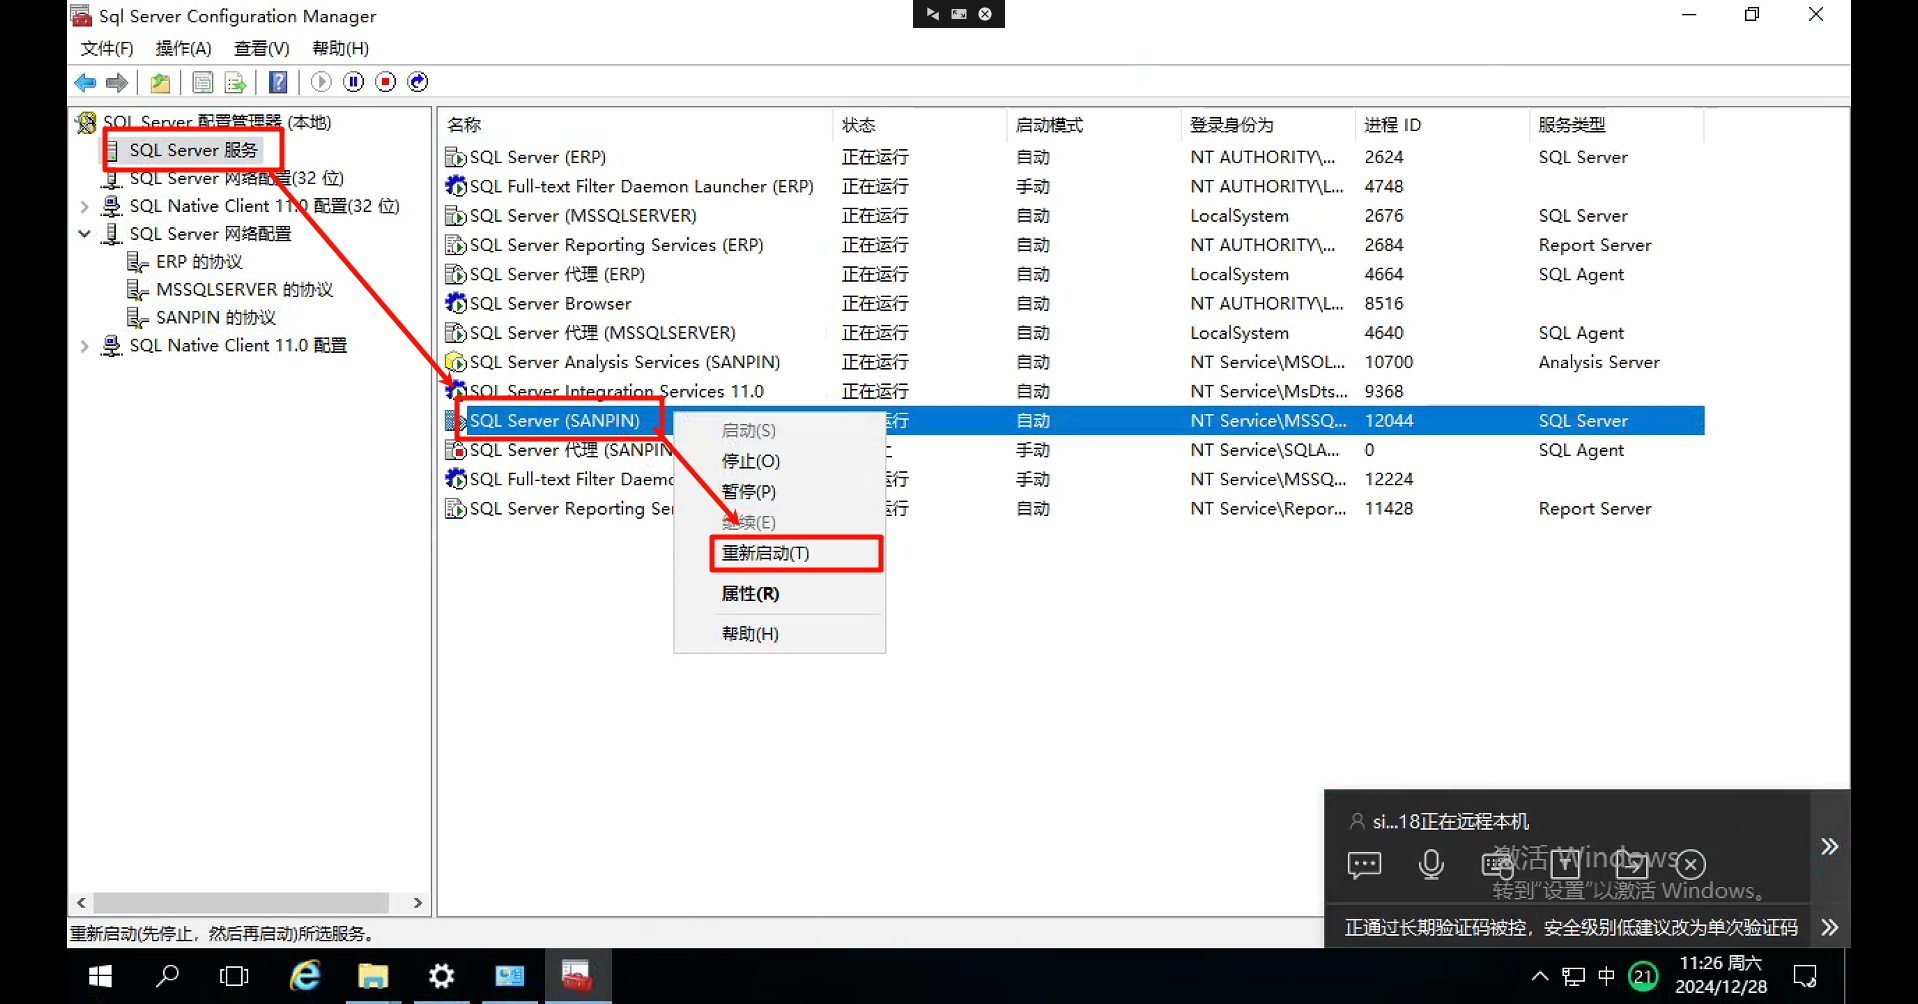Open the Help toolbar icon
Screen dimensions: 1918x1004
click(278, 82)
